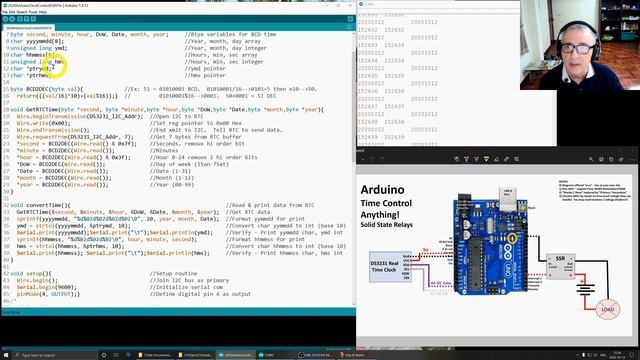Click 'unsigned long ymd;' declaration line

point(39,48)
